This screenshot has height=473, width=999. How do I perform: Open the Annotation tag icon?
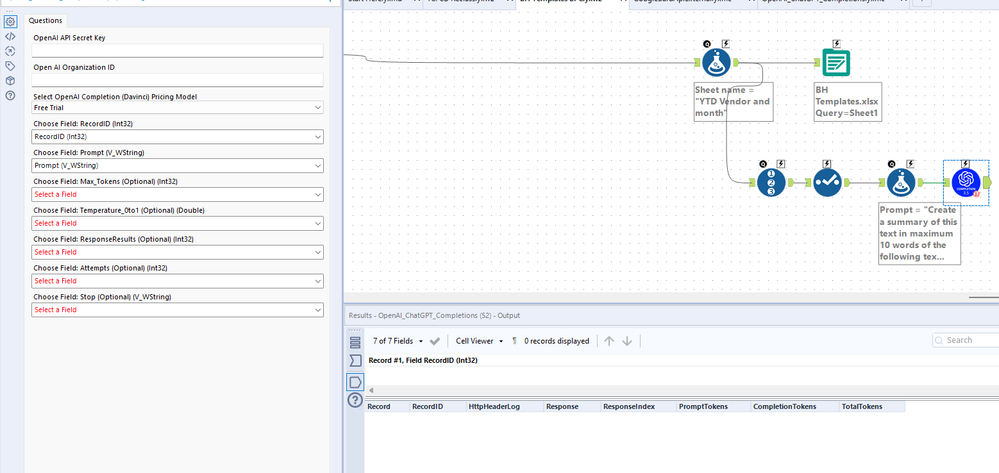pos(10,66)
